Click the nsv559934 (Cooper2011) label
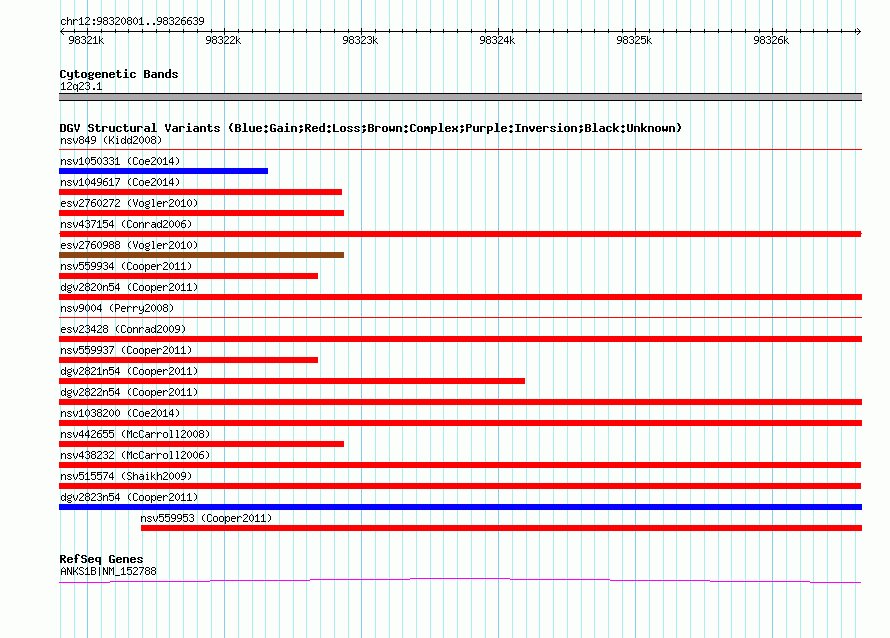 [126, 266]
